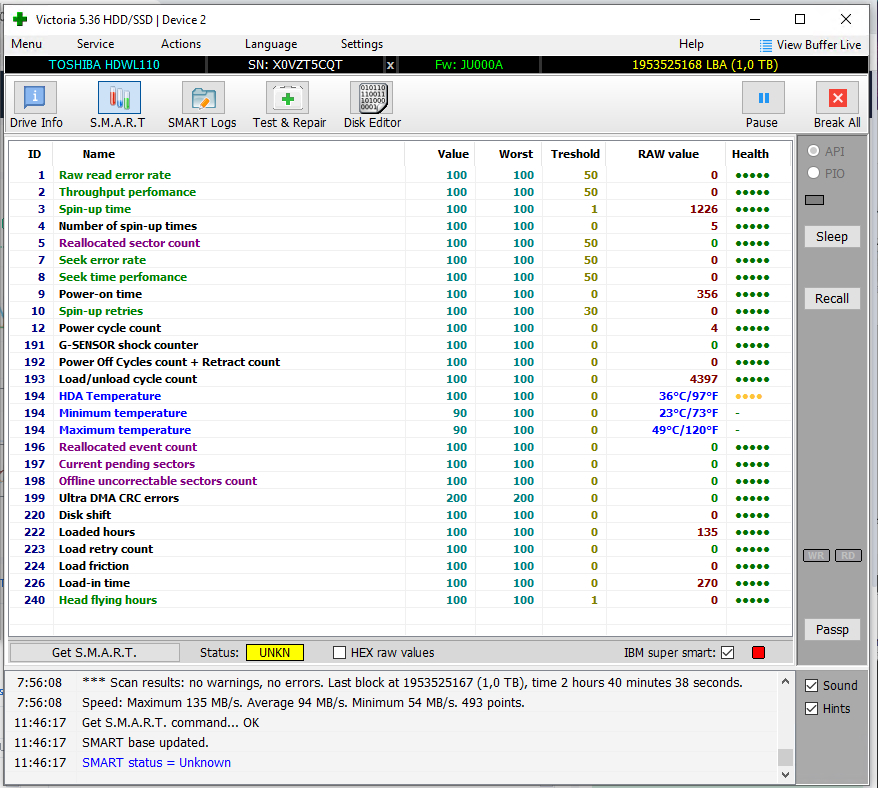The image size is (878, 788).
Task: Click the RAW value column header
Action: coord(668,154)
